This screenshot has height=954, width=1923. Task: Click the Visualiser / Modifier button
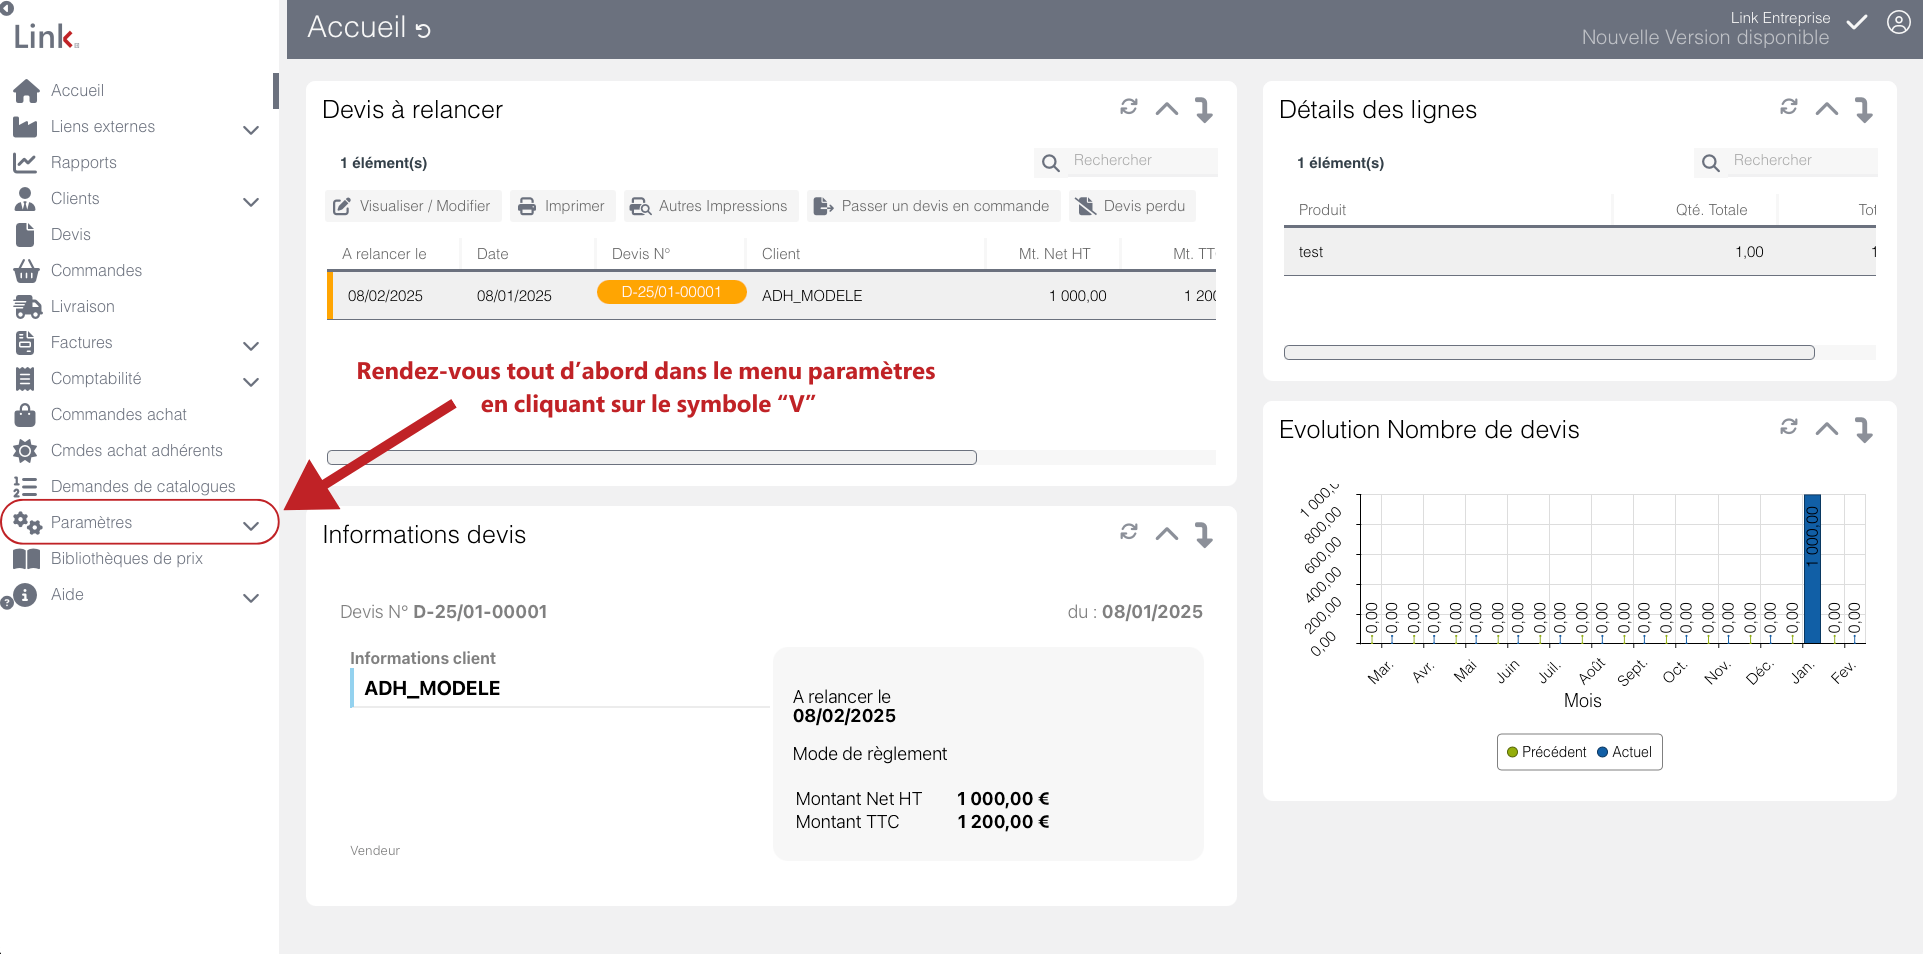click(412, 206)
